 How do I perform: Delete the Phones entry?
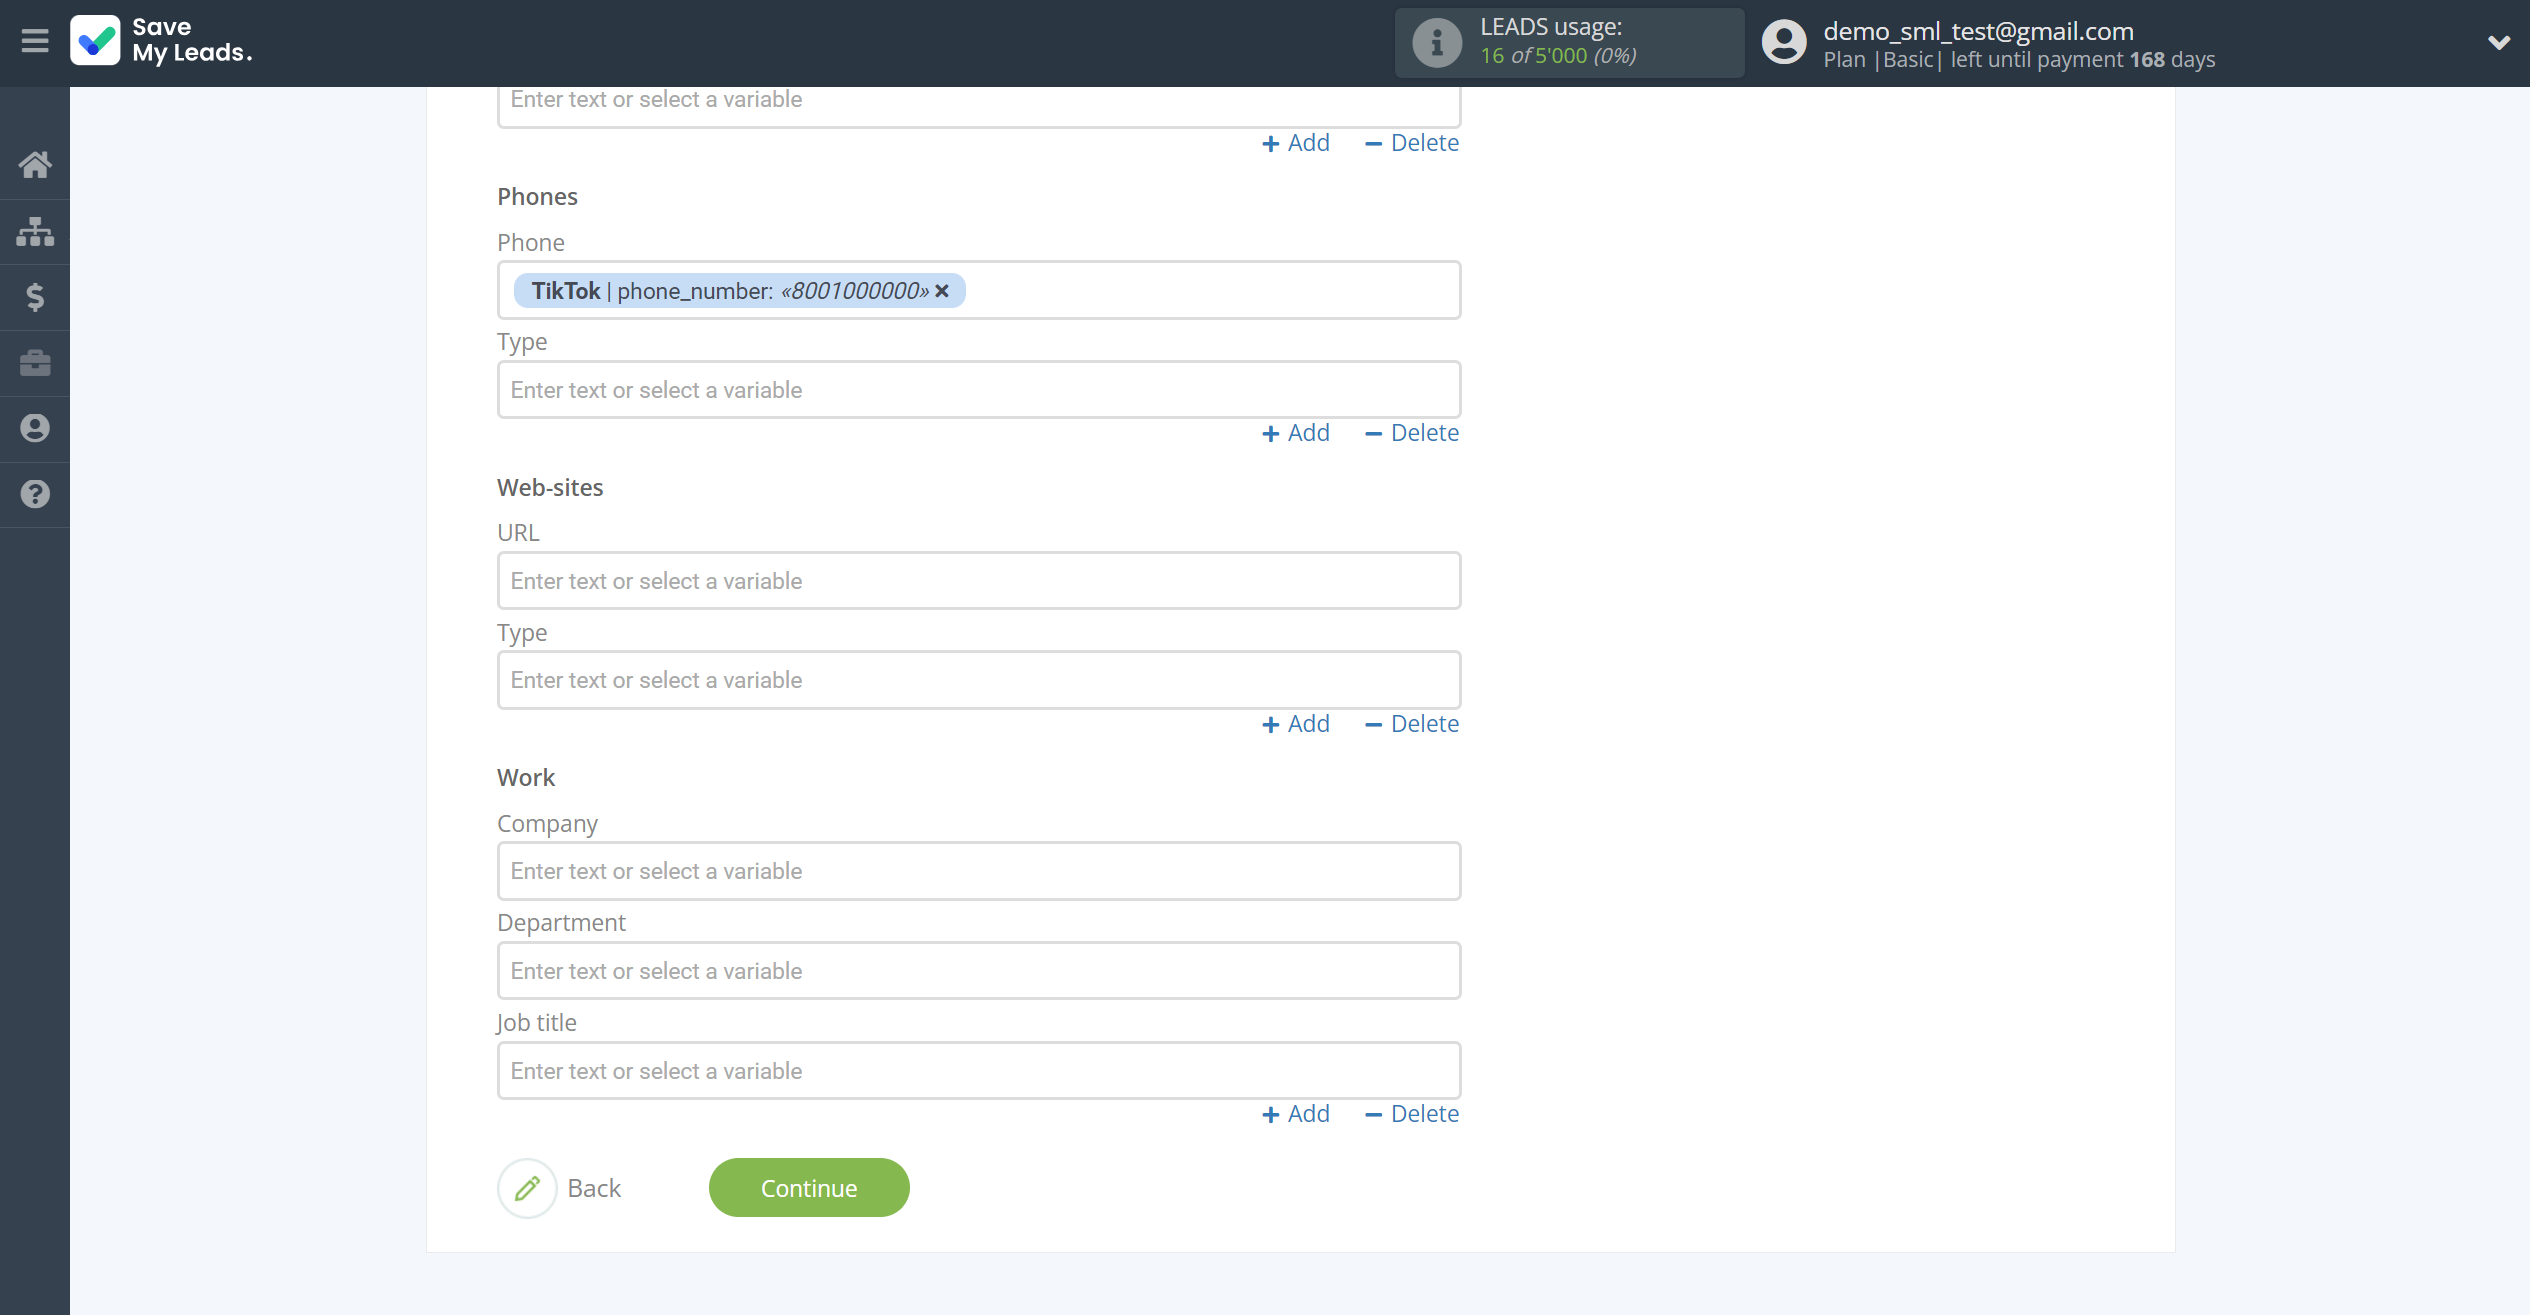[1412, 433]
